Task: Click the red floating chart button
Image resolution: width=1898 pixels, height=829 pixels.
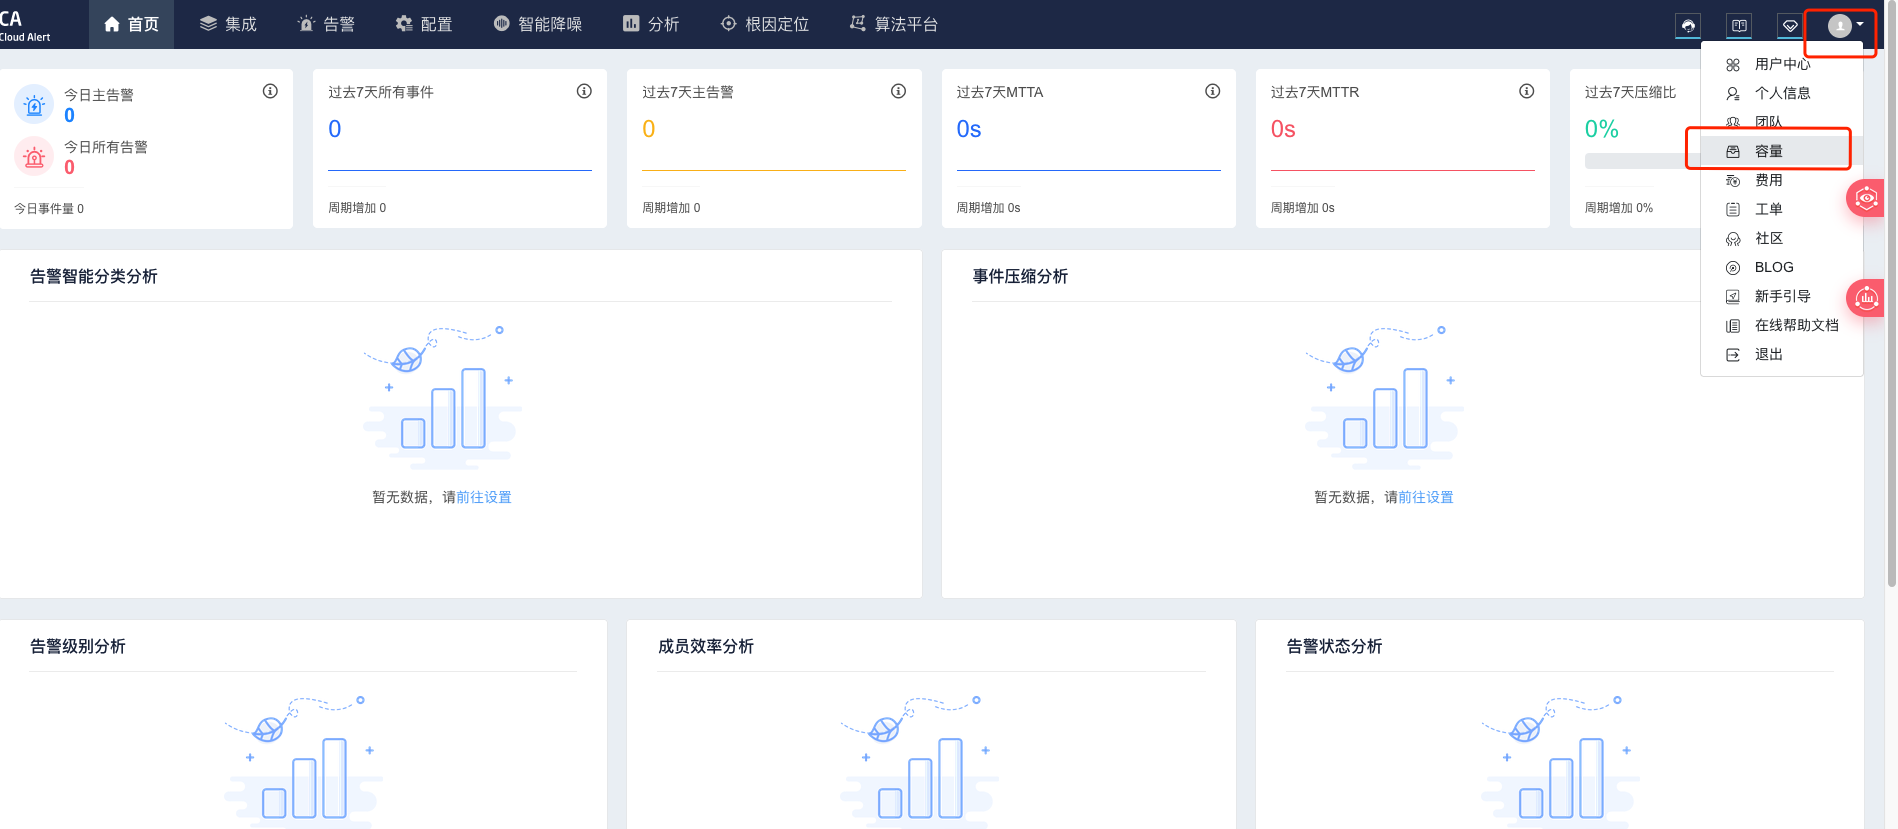Action: pyautogui.click(x=1866, y=298)
